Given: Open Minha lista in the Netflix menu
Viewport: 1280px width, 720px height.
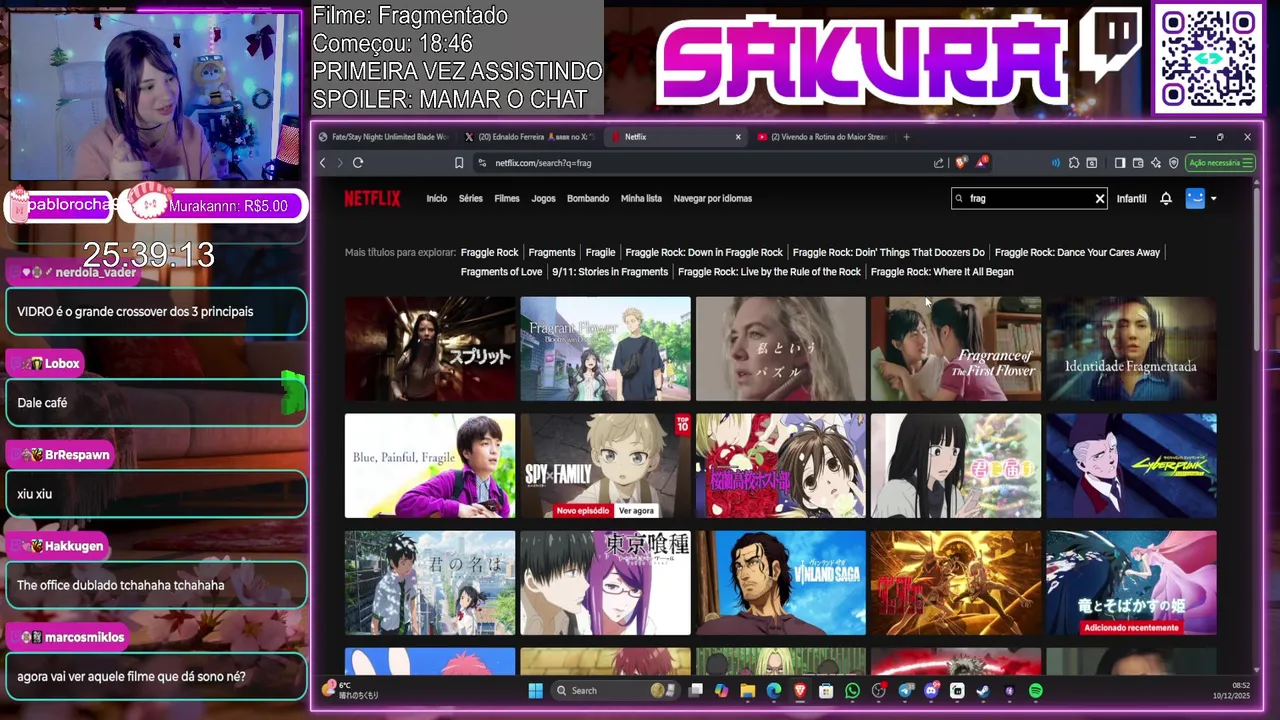Looking at the screenshot, I should (641, 198).
